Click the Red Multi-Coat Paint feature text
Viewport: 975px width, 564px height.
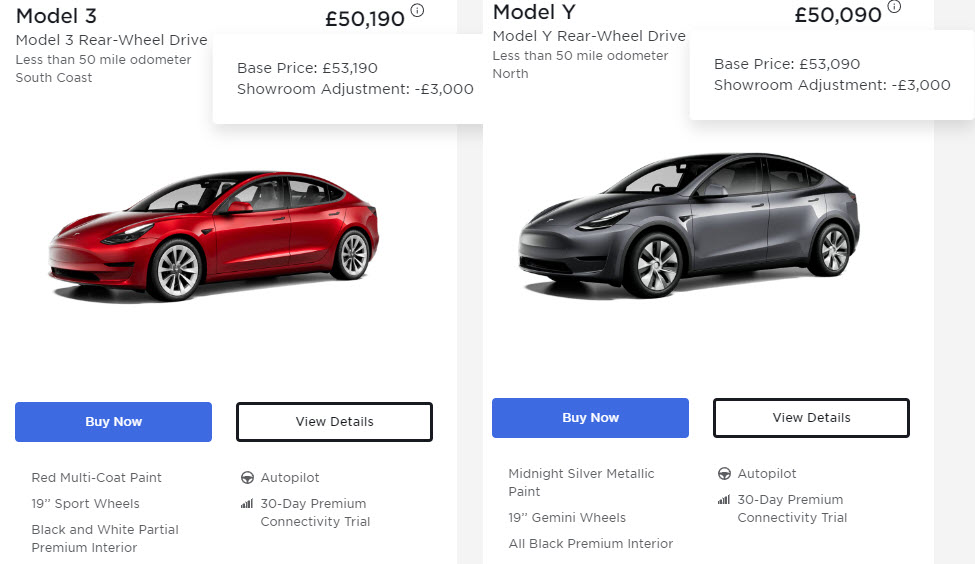(96, 478)
